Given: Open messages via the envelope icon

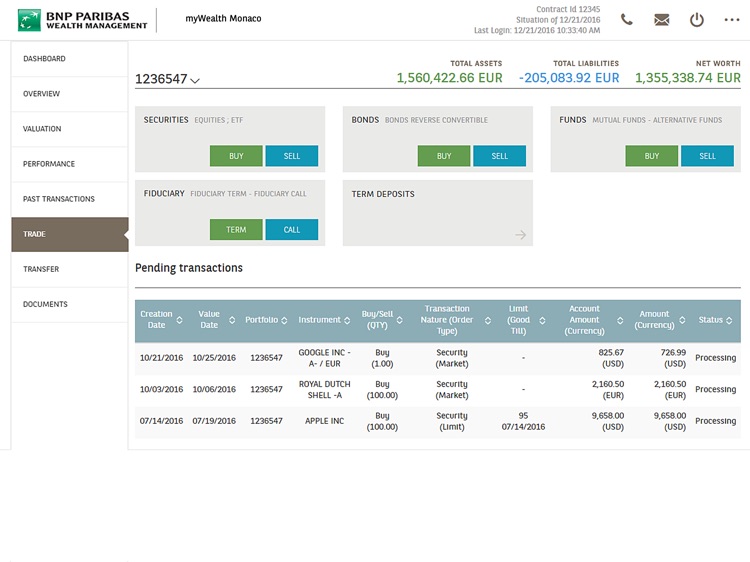Looking at the screenshot, I should (x=662, y=20).
